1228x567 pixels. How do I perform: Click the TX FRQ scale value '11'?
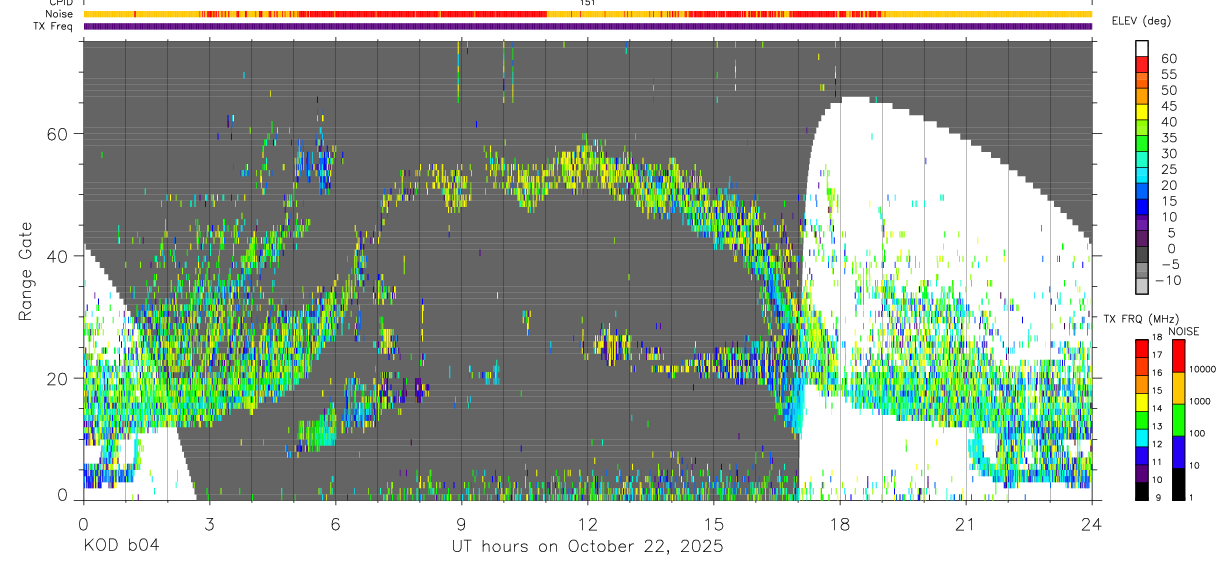coord(1157,463)
